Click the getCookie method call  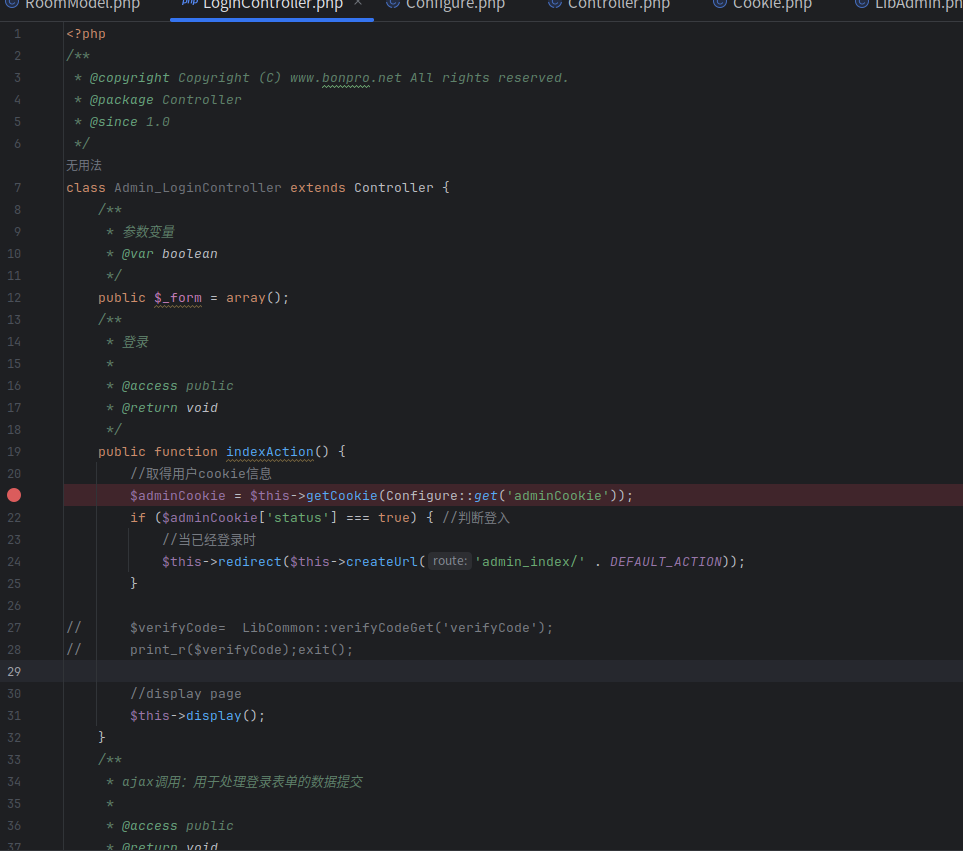(x=341, y=495)
